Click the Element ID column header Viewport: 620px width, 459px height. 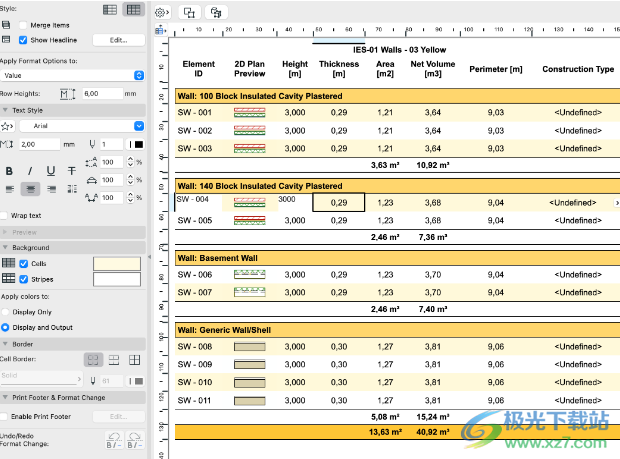[198, 69]
